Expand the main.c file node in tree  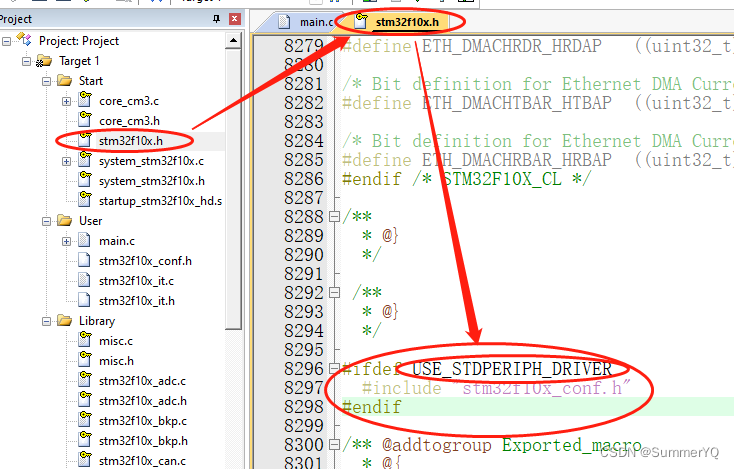click(x=66, y=242)
